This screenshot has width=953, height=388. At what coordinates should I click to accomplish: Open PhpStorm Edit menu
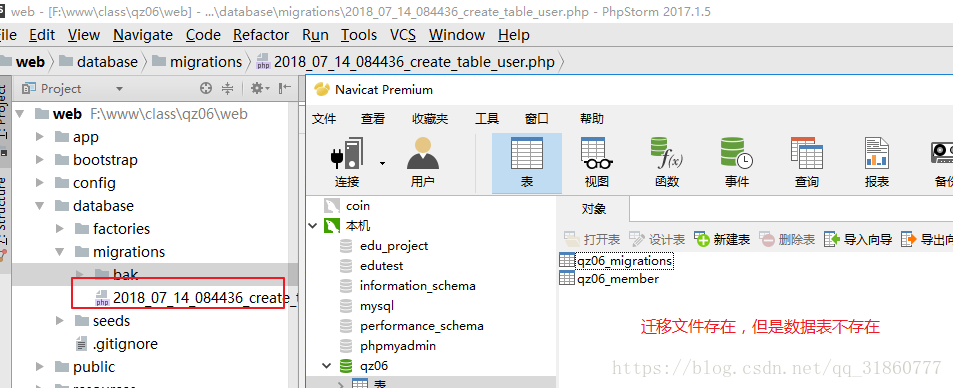click(x=42, y=35)
